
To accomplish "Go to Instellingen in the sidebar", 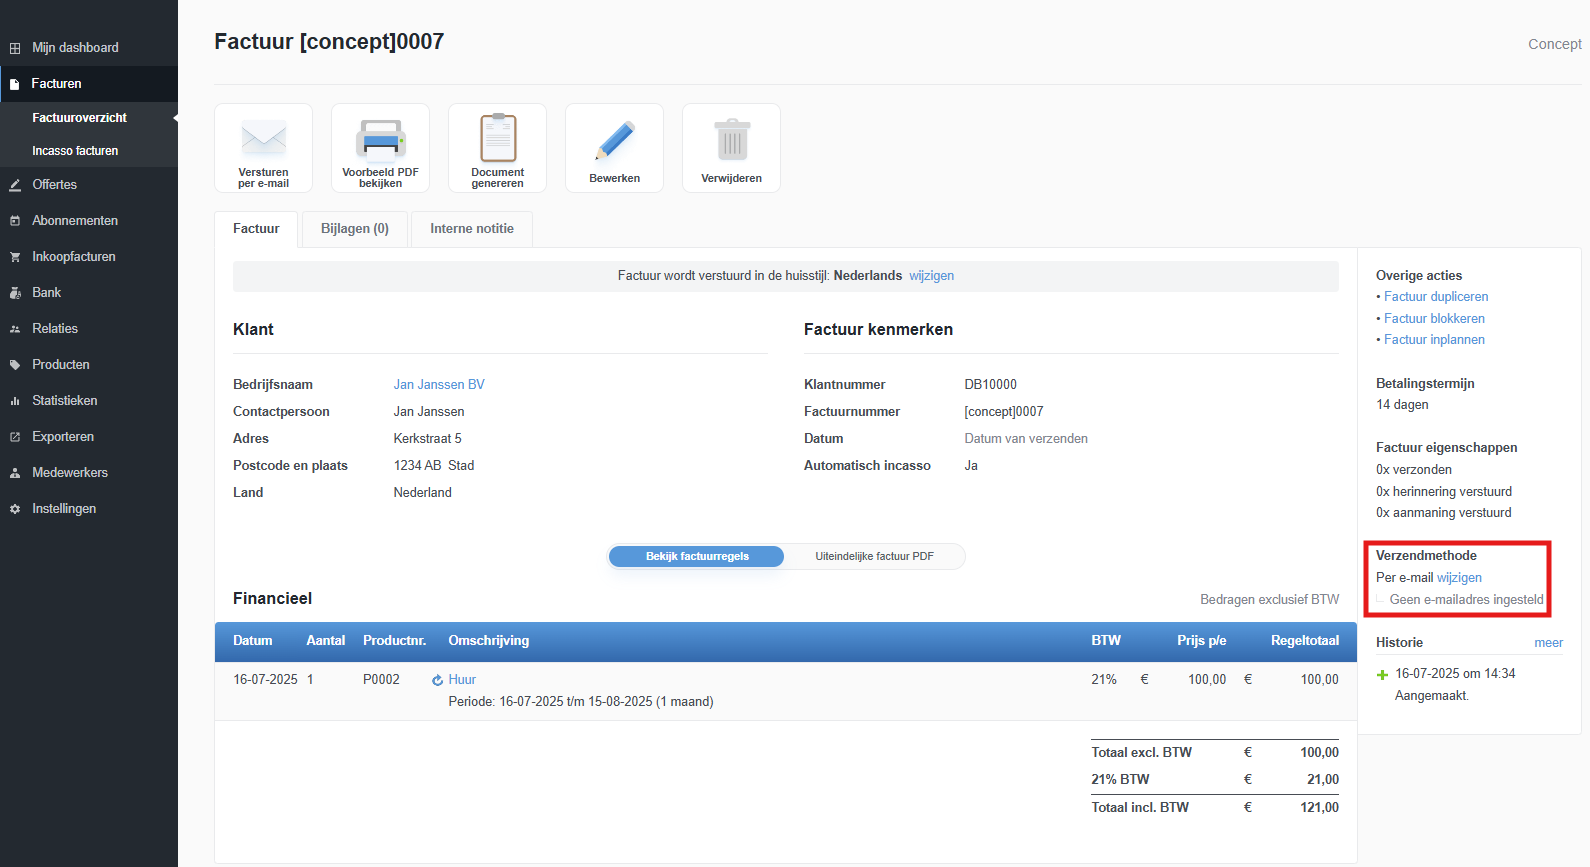I will 64,509.
